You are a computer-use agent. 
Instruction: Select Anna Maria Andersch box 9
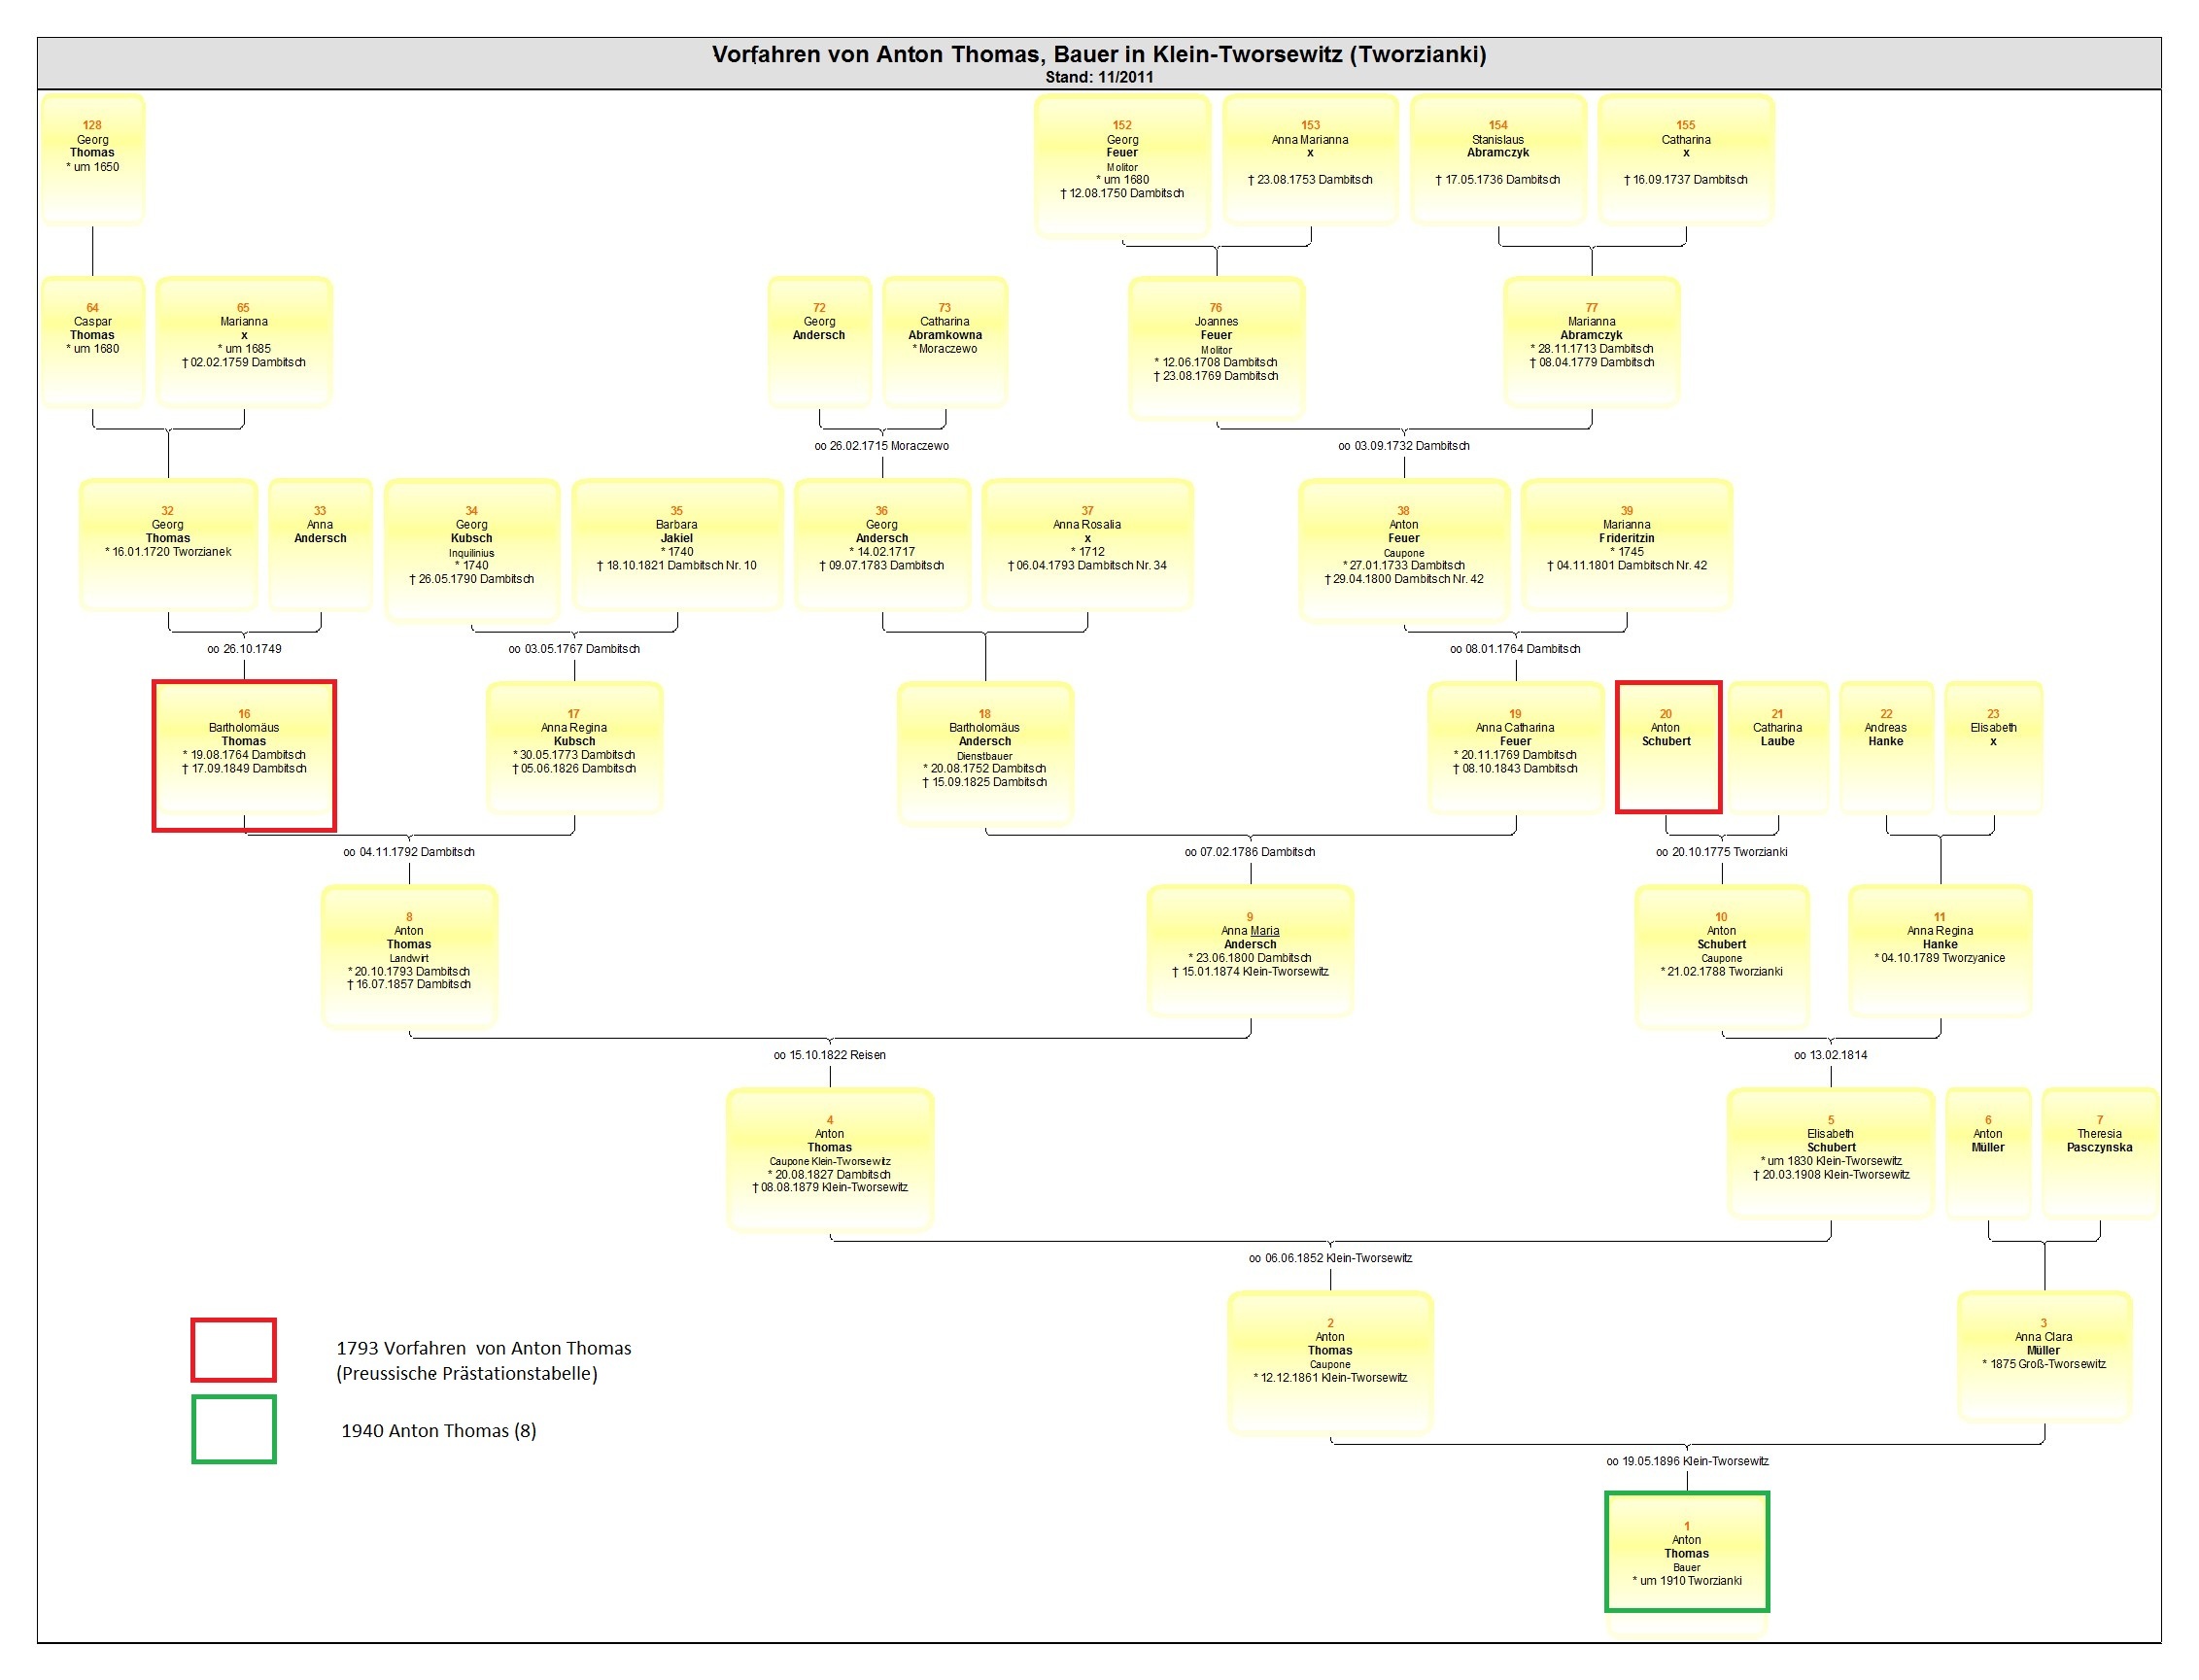[x=1250, y=950]
